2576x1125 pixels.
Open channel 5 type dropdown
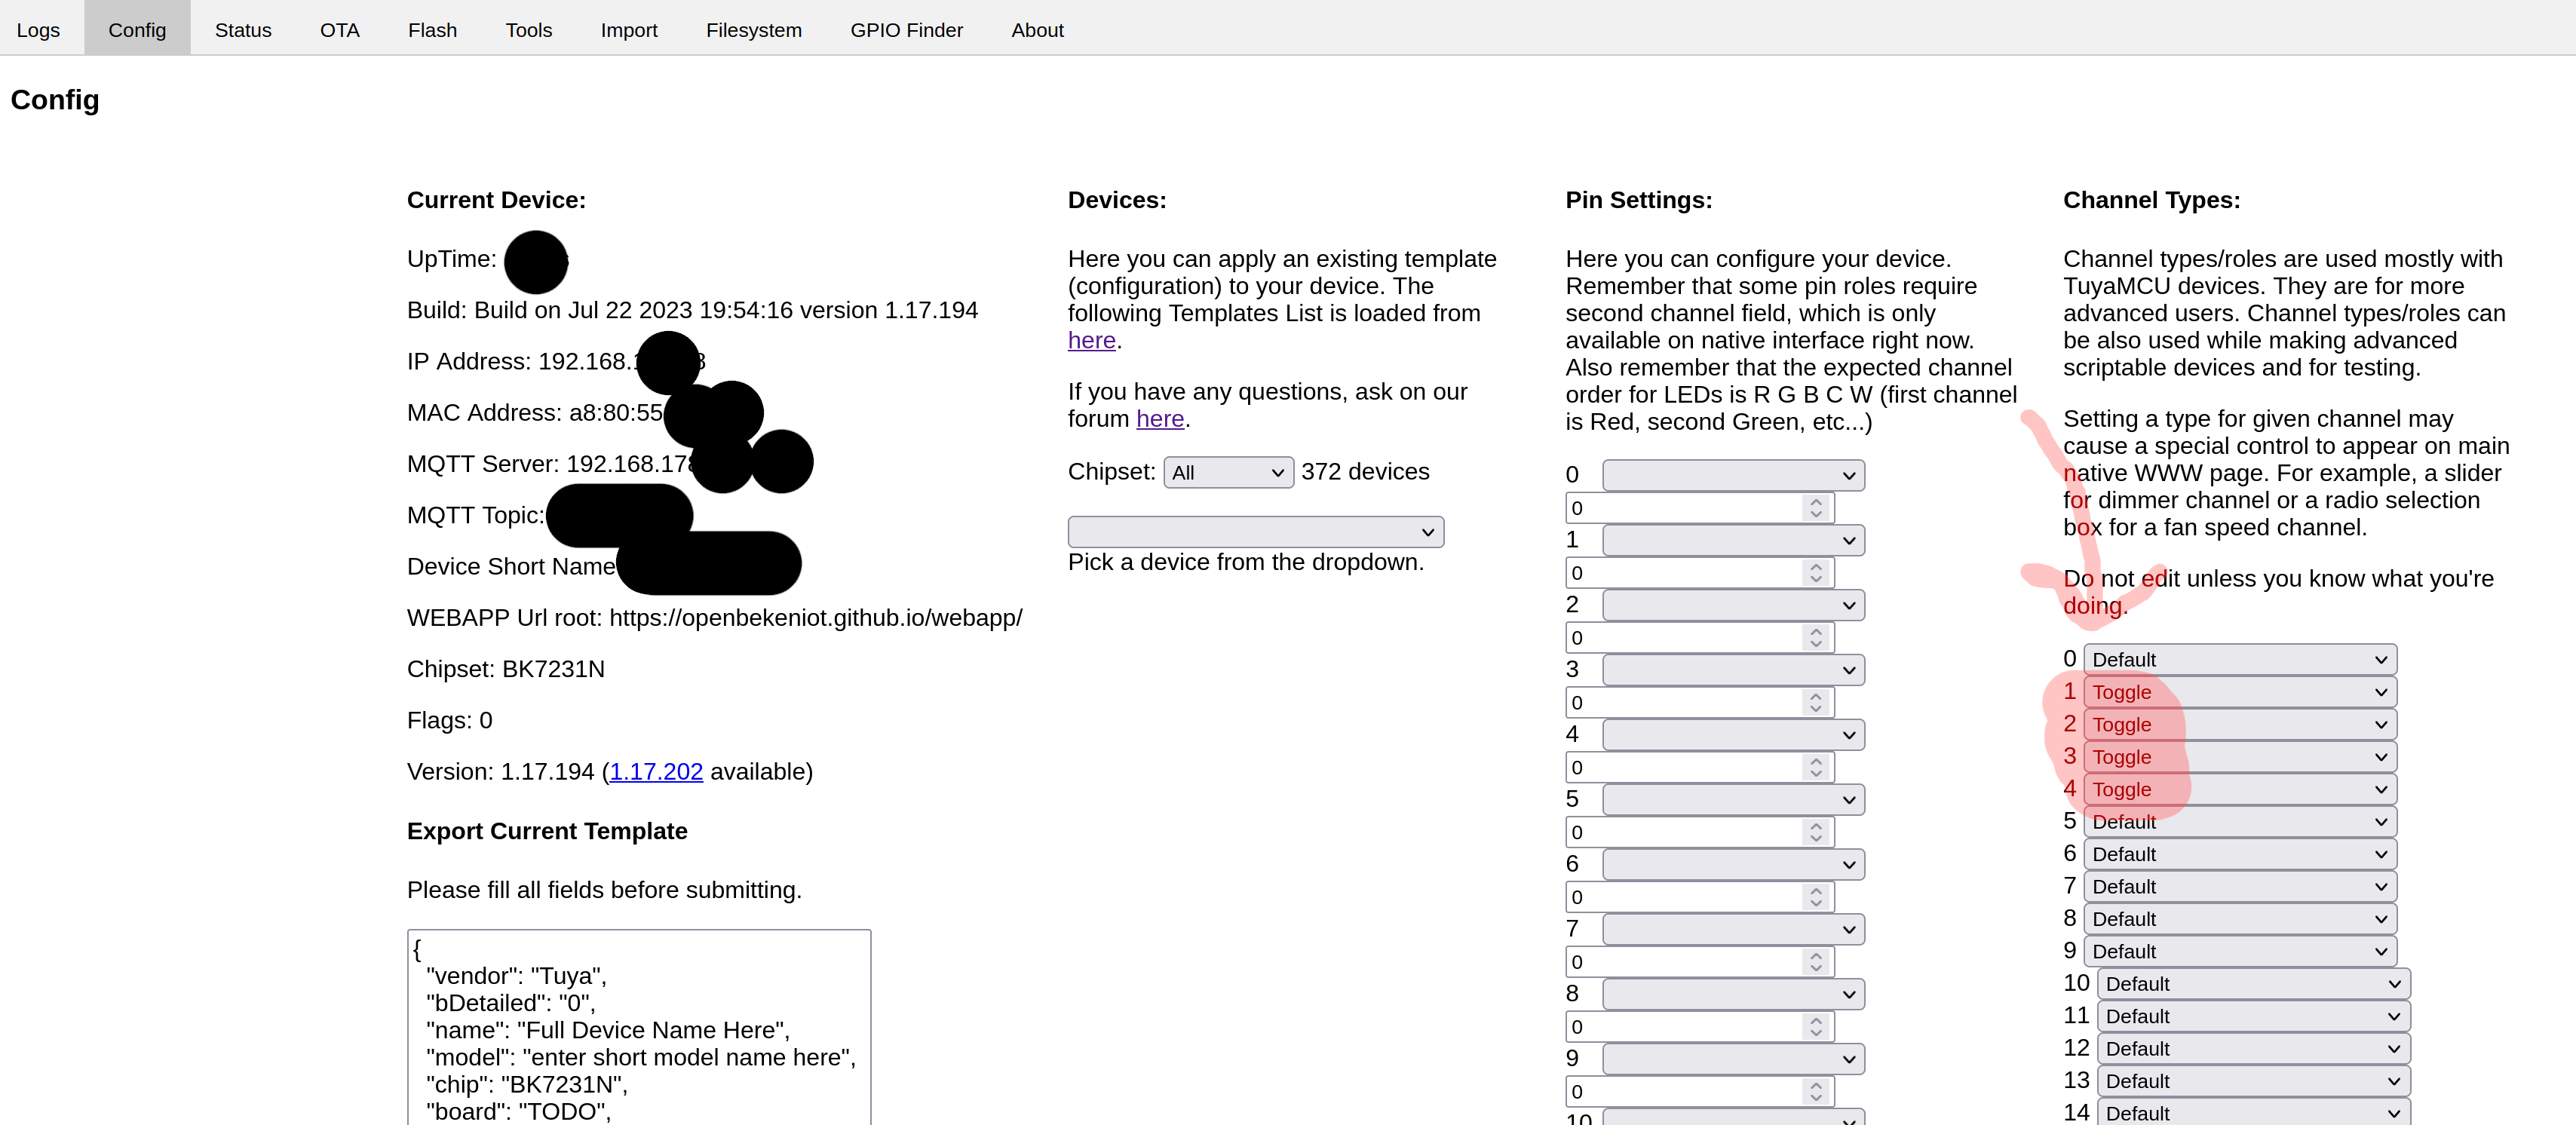pyautogui.click(x=2240, y=822)
